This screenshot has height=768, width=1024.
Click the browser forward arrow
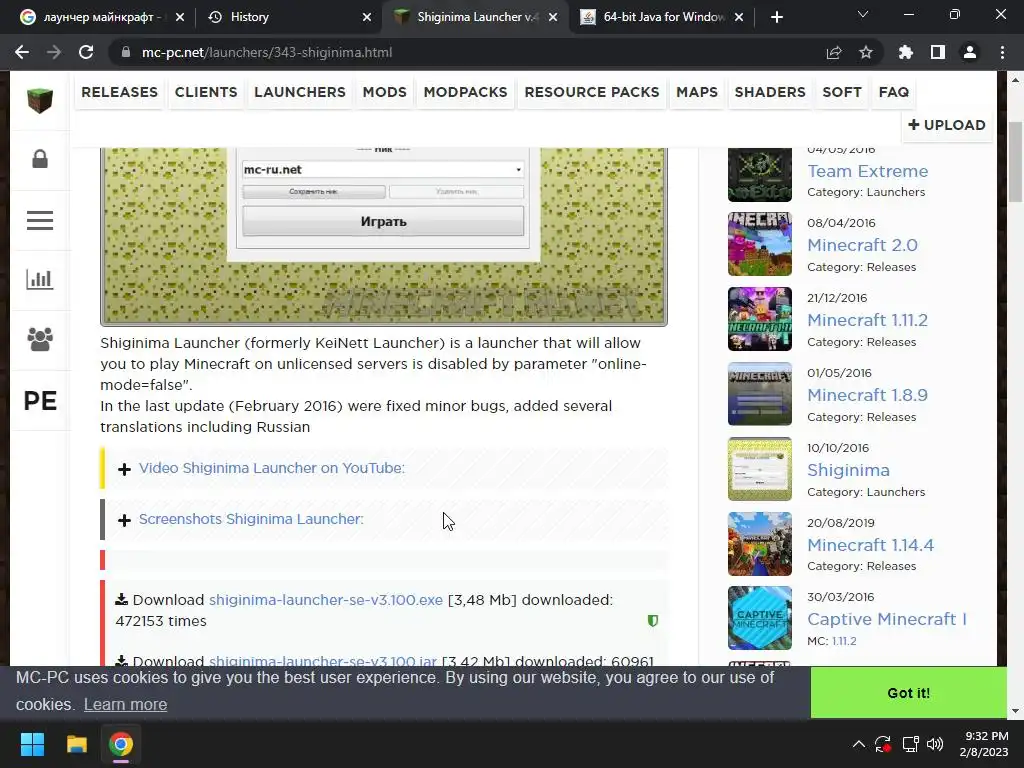click(x=54, y=52)
